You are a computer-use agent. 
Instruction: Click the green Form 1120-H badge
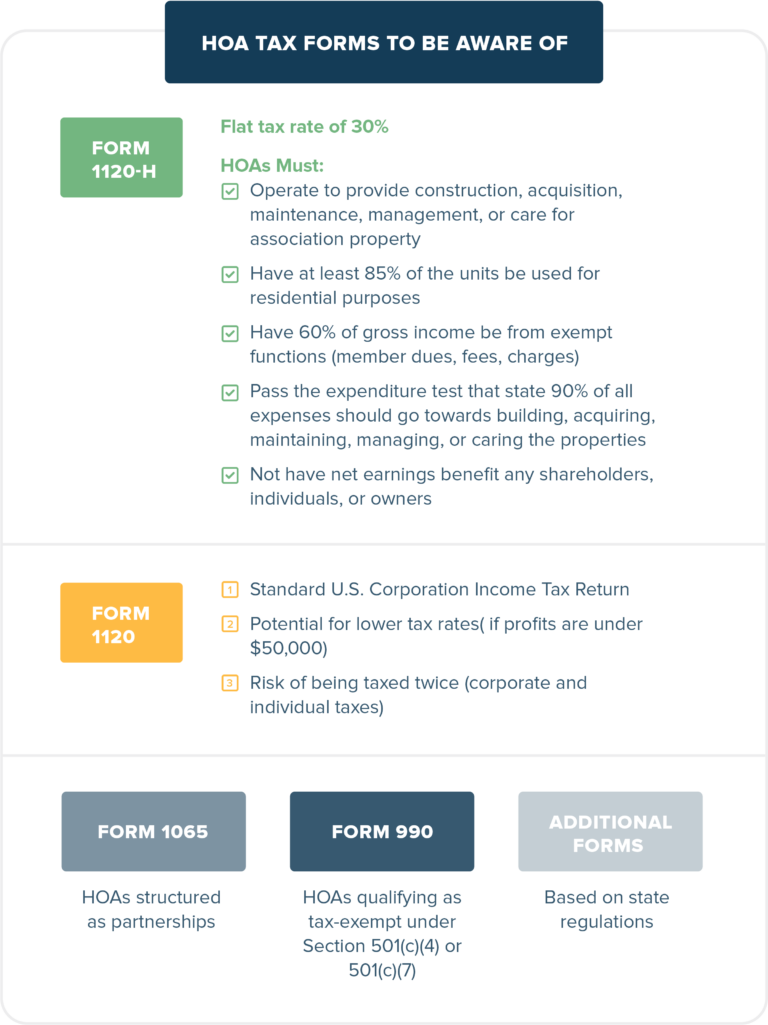121,158
